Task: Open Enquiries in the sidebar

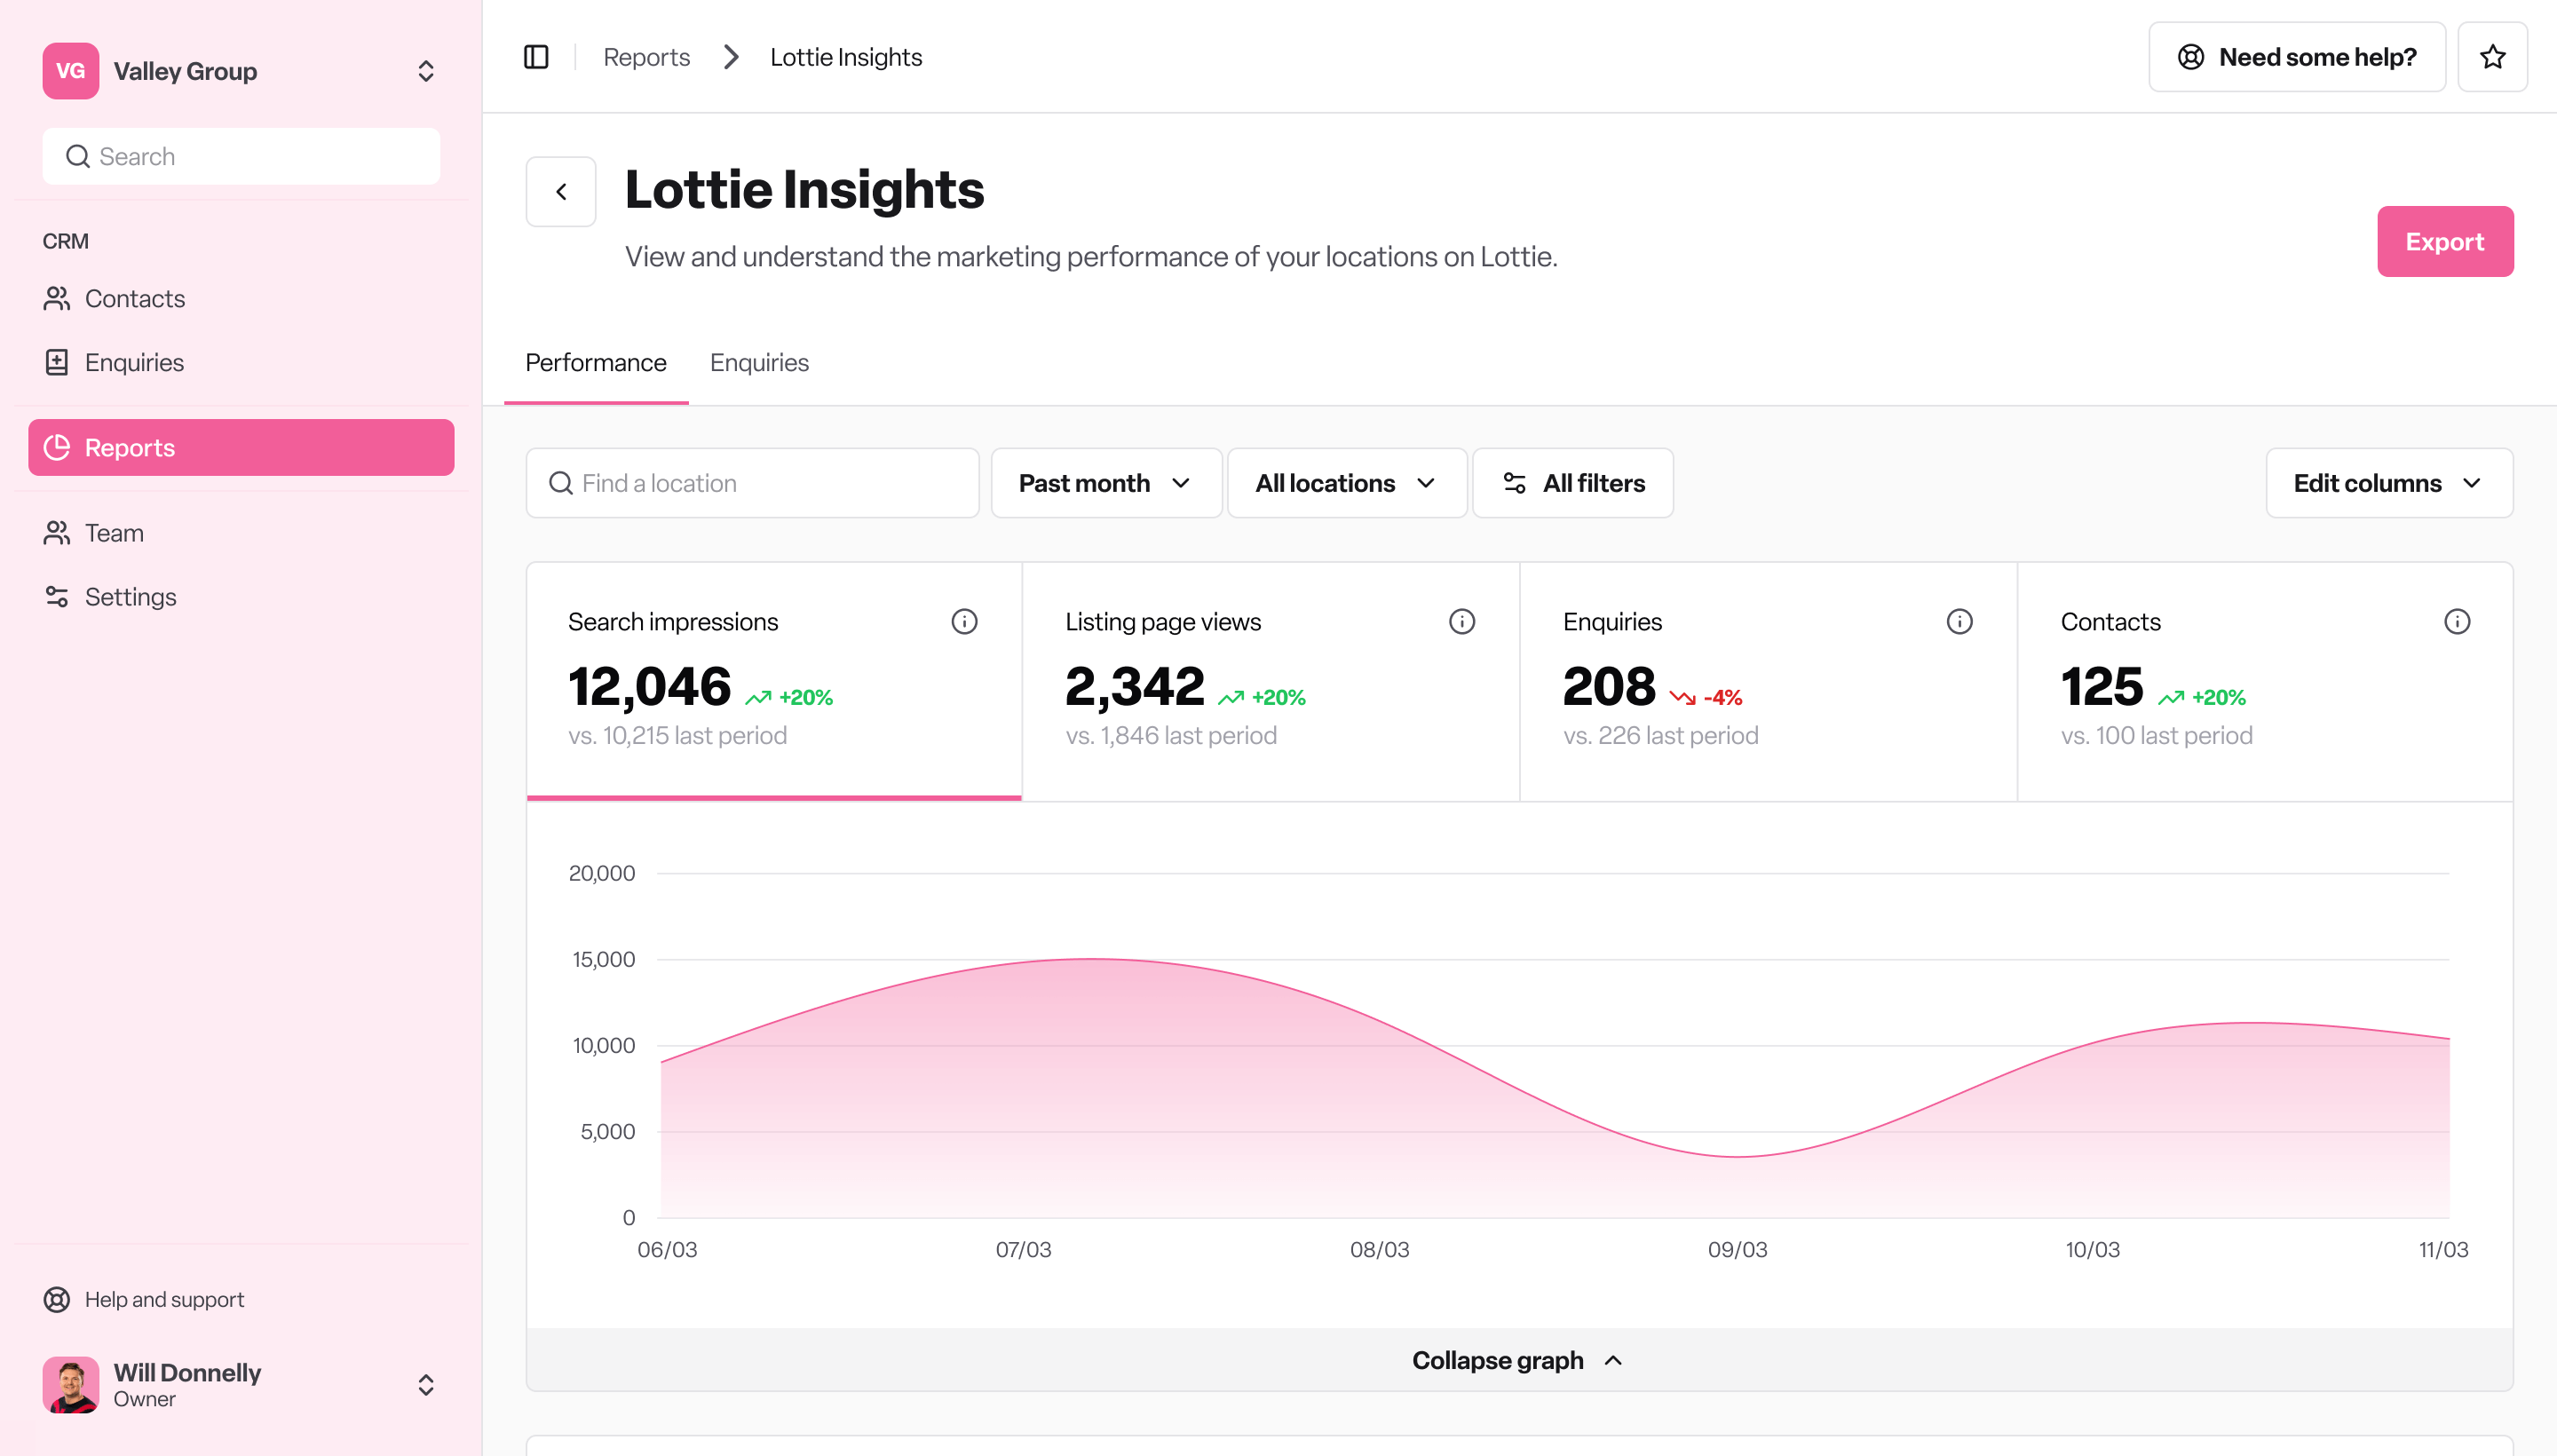Action: tap(241, 363)
